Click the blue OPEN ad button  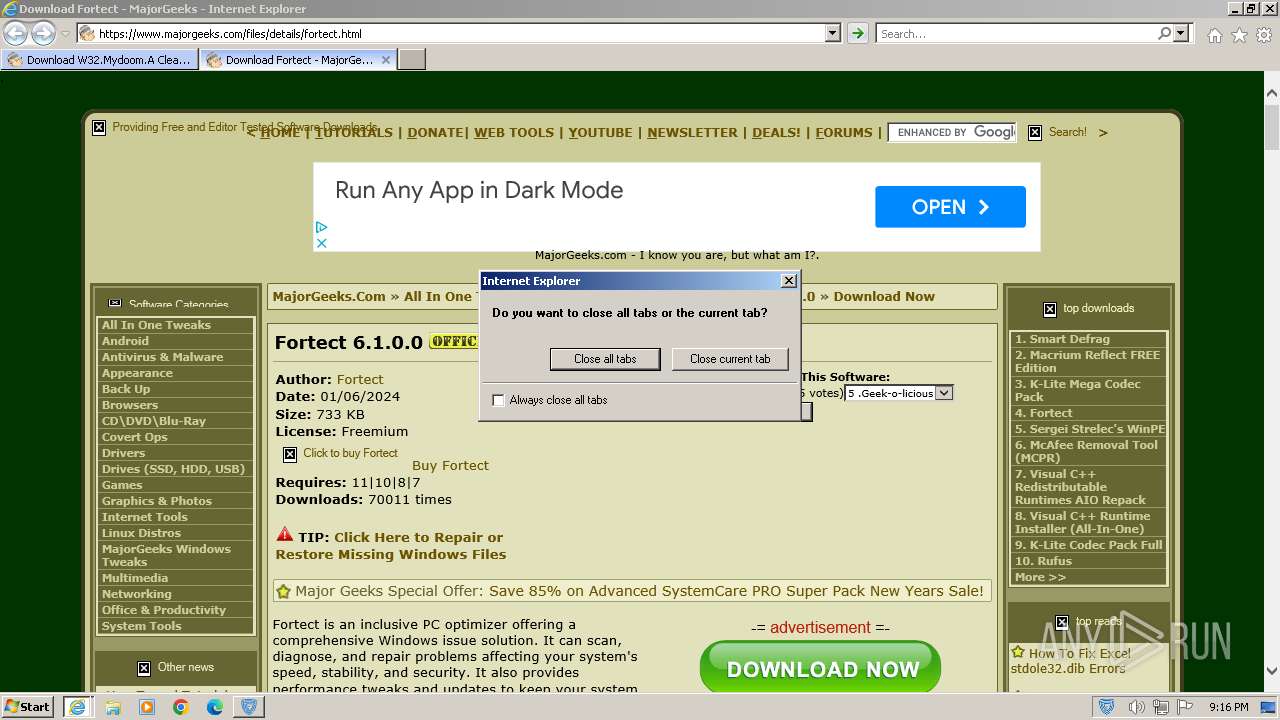(x=950, y=207)
